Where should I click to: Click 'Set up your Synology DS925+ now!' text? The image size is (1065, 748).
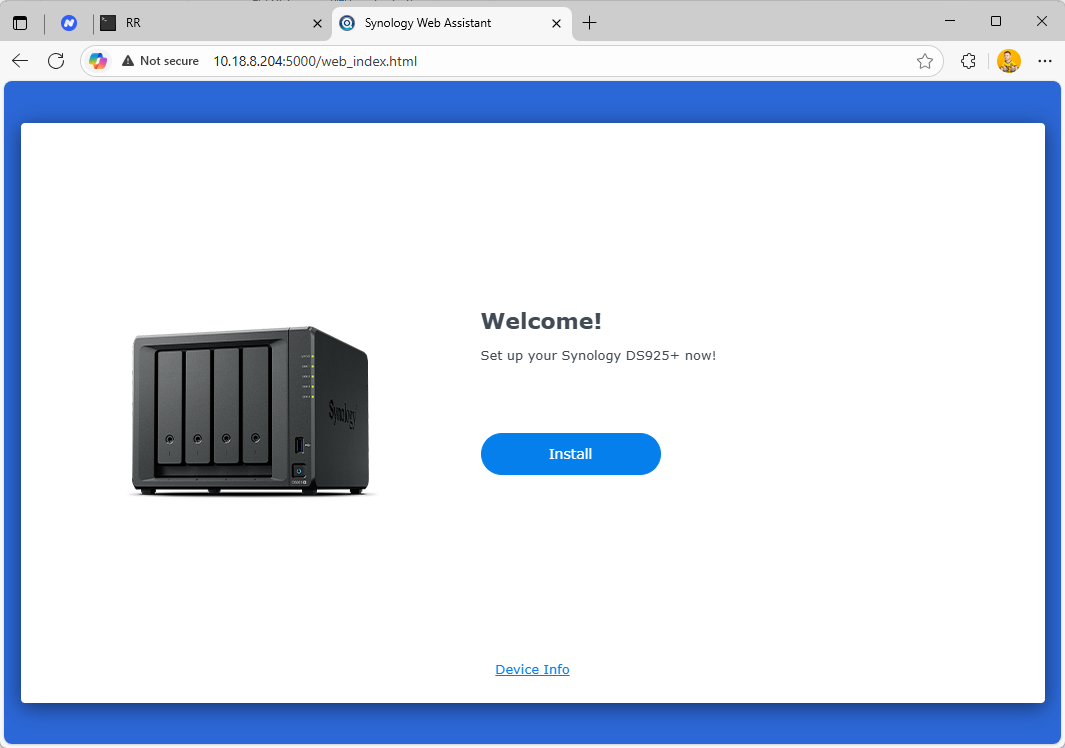[x=598, y=355]
